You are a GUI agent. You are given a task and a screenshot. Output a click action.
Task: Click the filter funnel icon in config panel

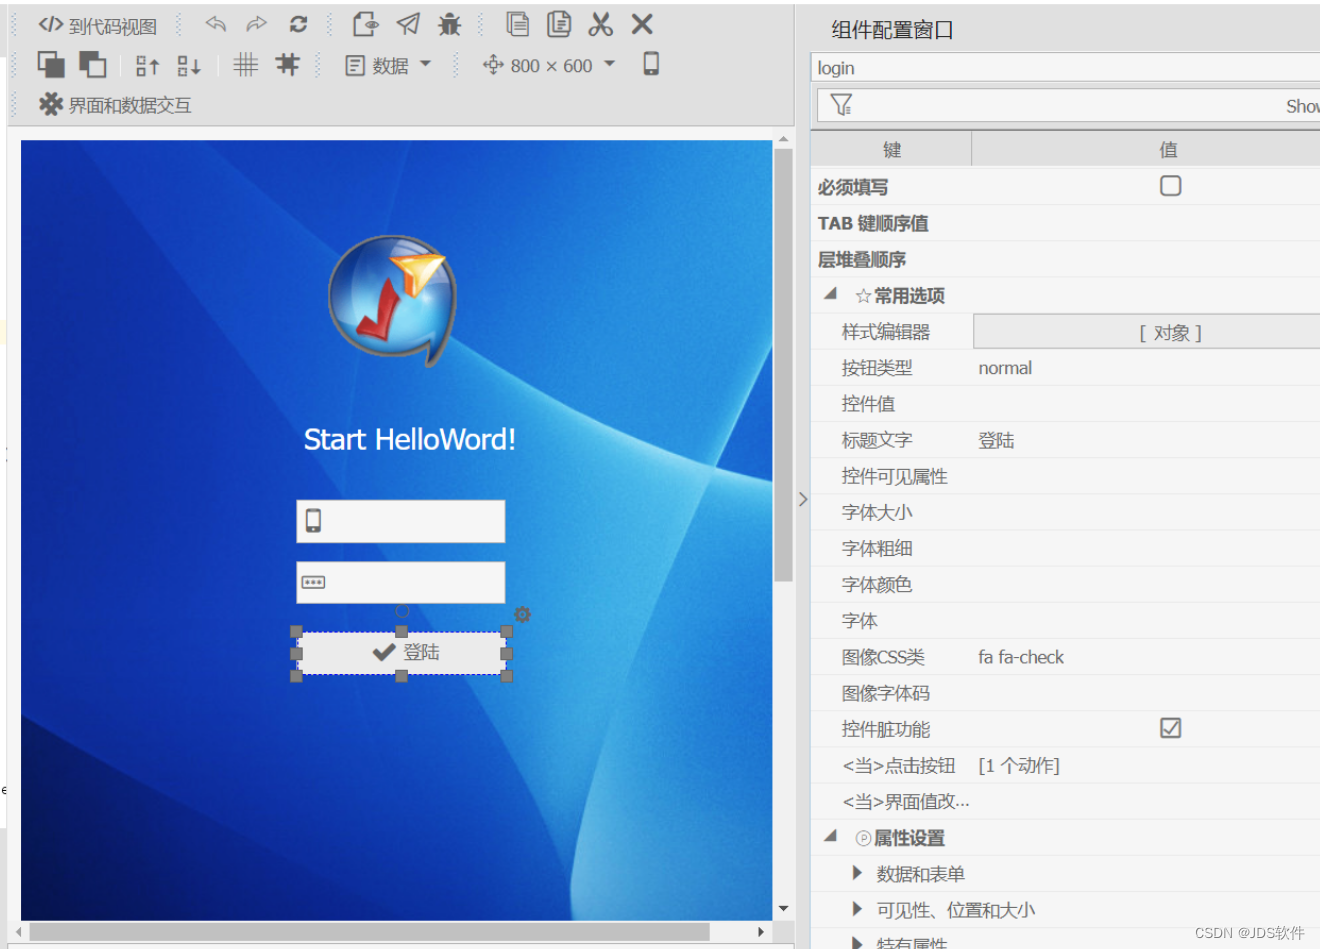(842, 105)
